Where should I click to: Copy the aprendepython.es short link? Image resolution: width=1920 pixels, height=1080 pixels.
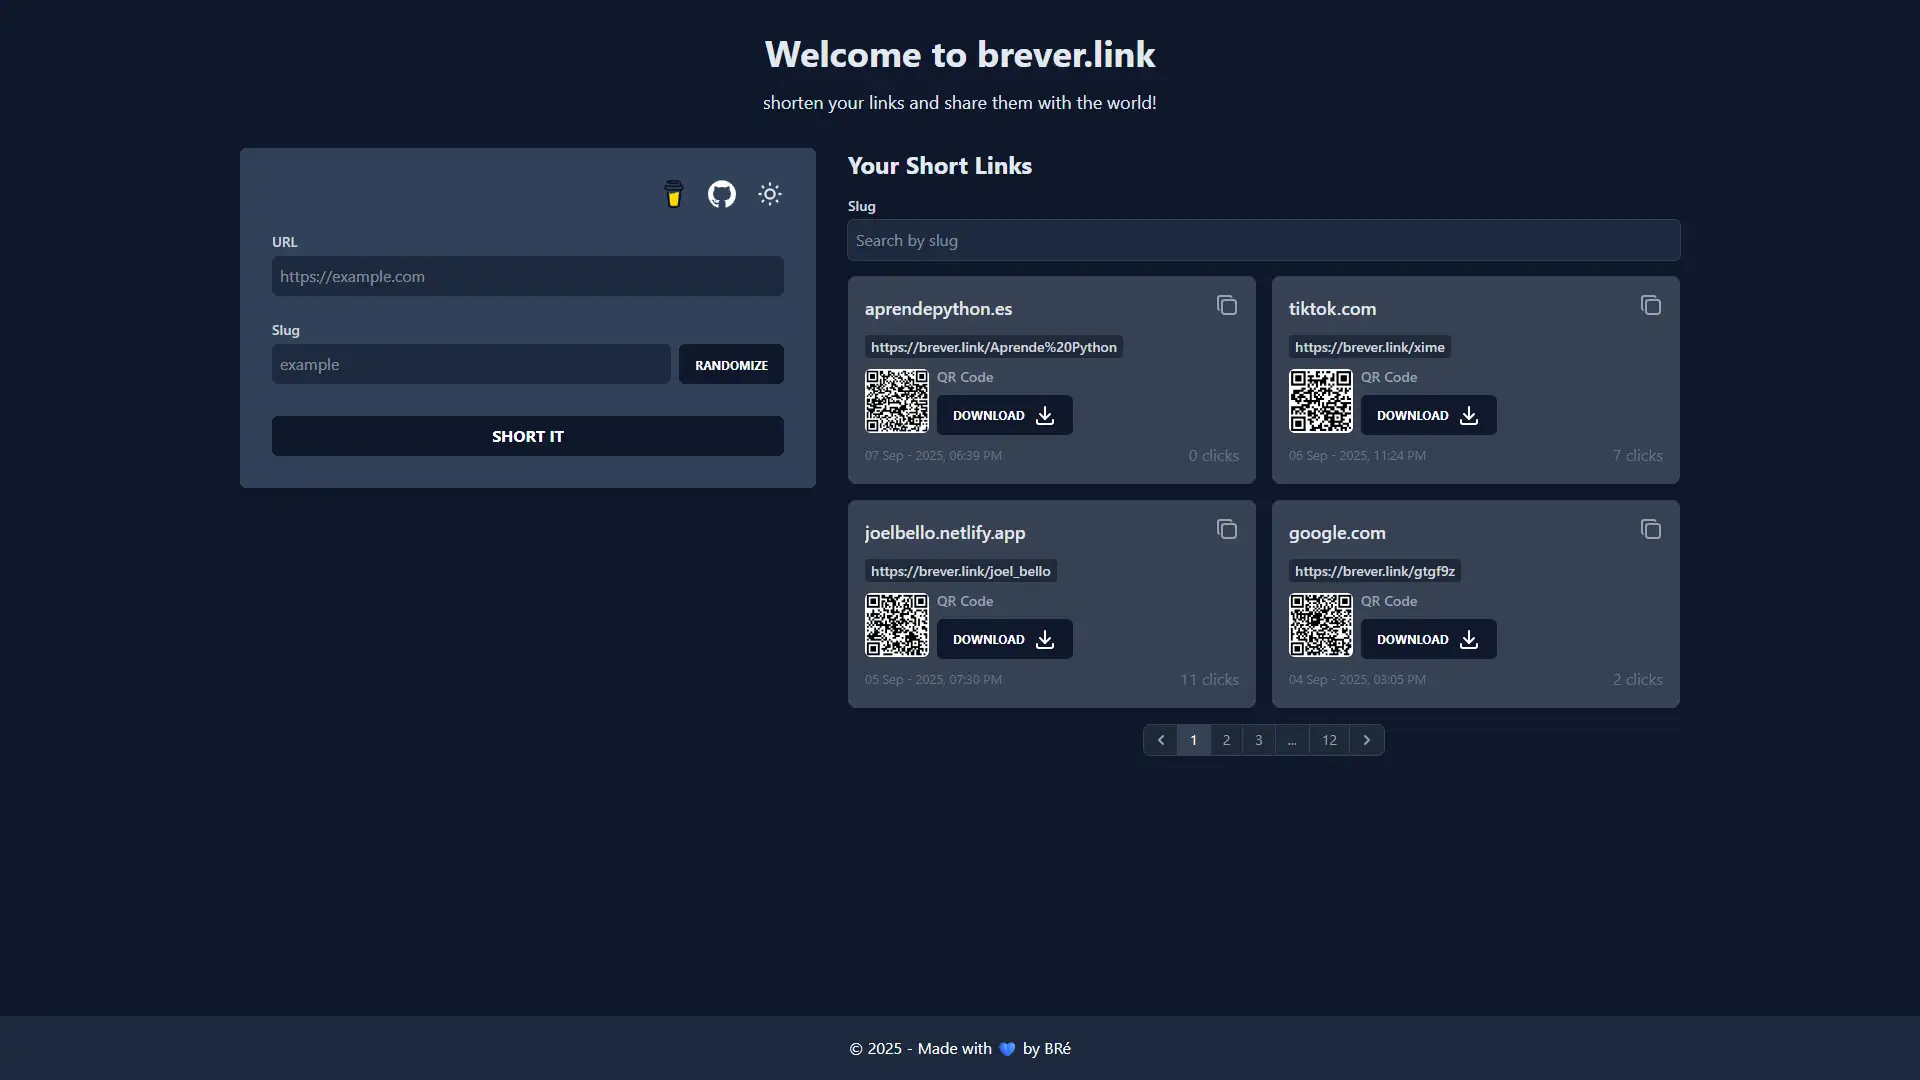click(x=1226, y=306)
